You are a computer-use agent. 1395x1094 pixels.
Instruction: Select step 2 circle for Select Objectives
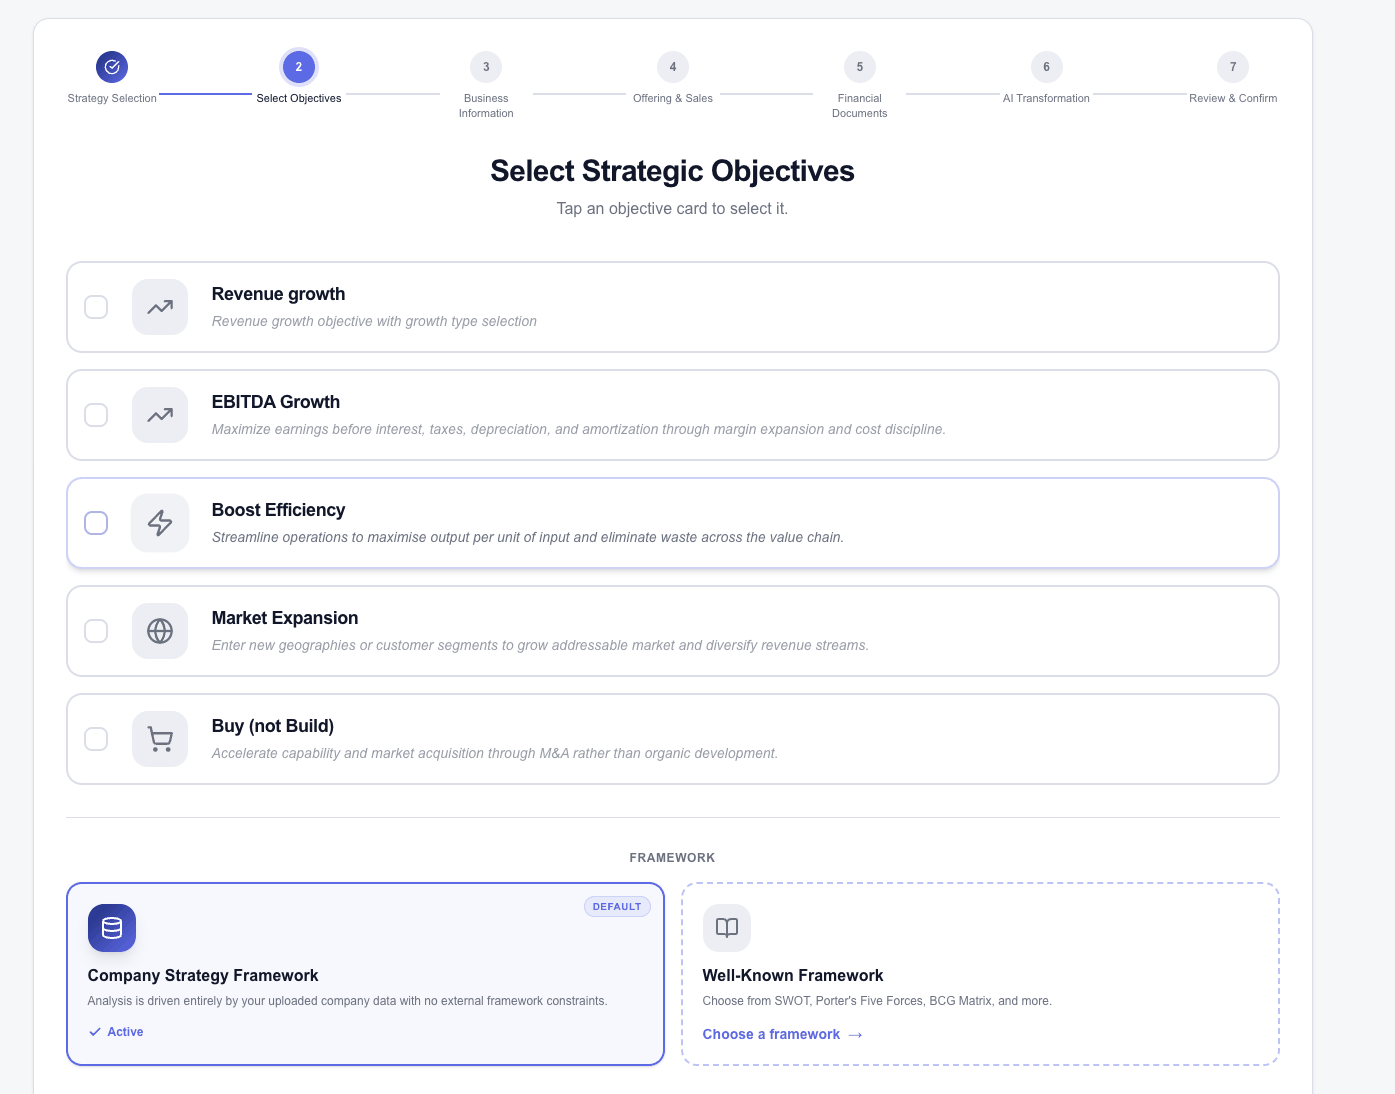299,67
